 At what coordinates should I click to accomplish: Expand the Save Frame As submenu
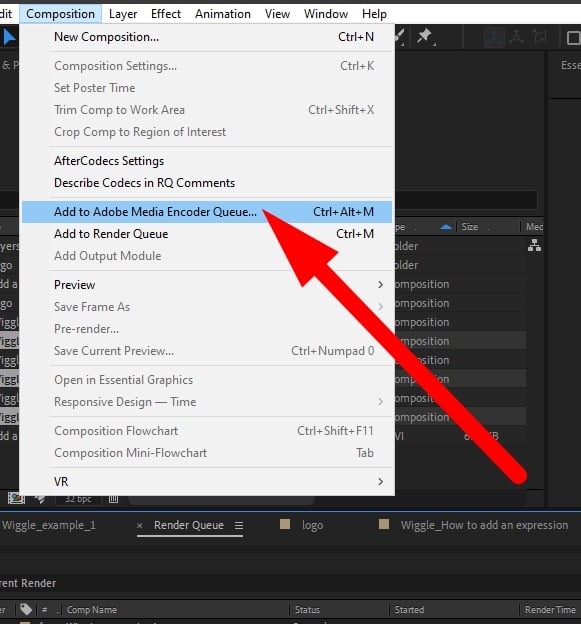pos(207,307)
